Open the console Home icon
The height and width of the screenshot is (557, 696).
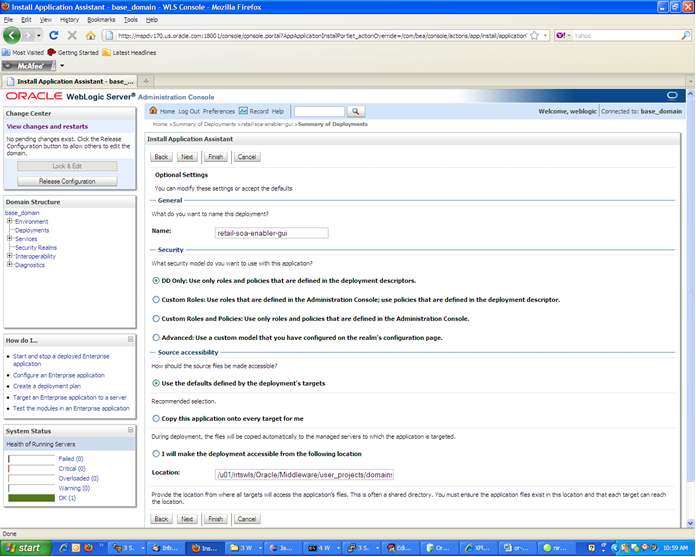coord(153,111)
